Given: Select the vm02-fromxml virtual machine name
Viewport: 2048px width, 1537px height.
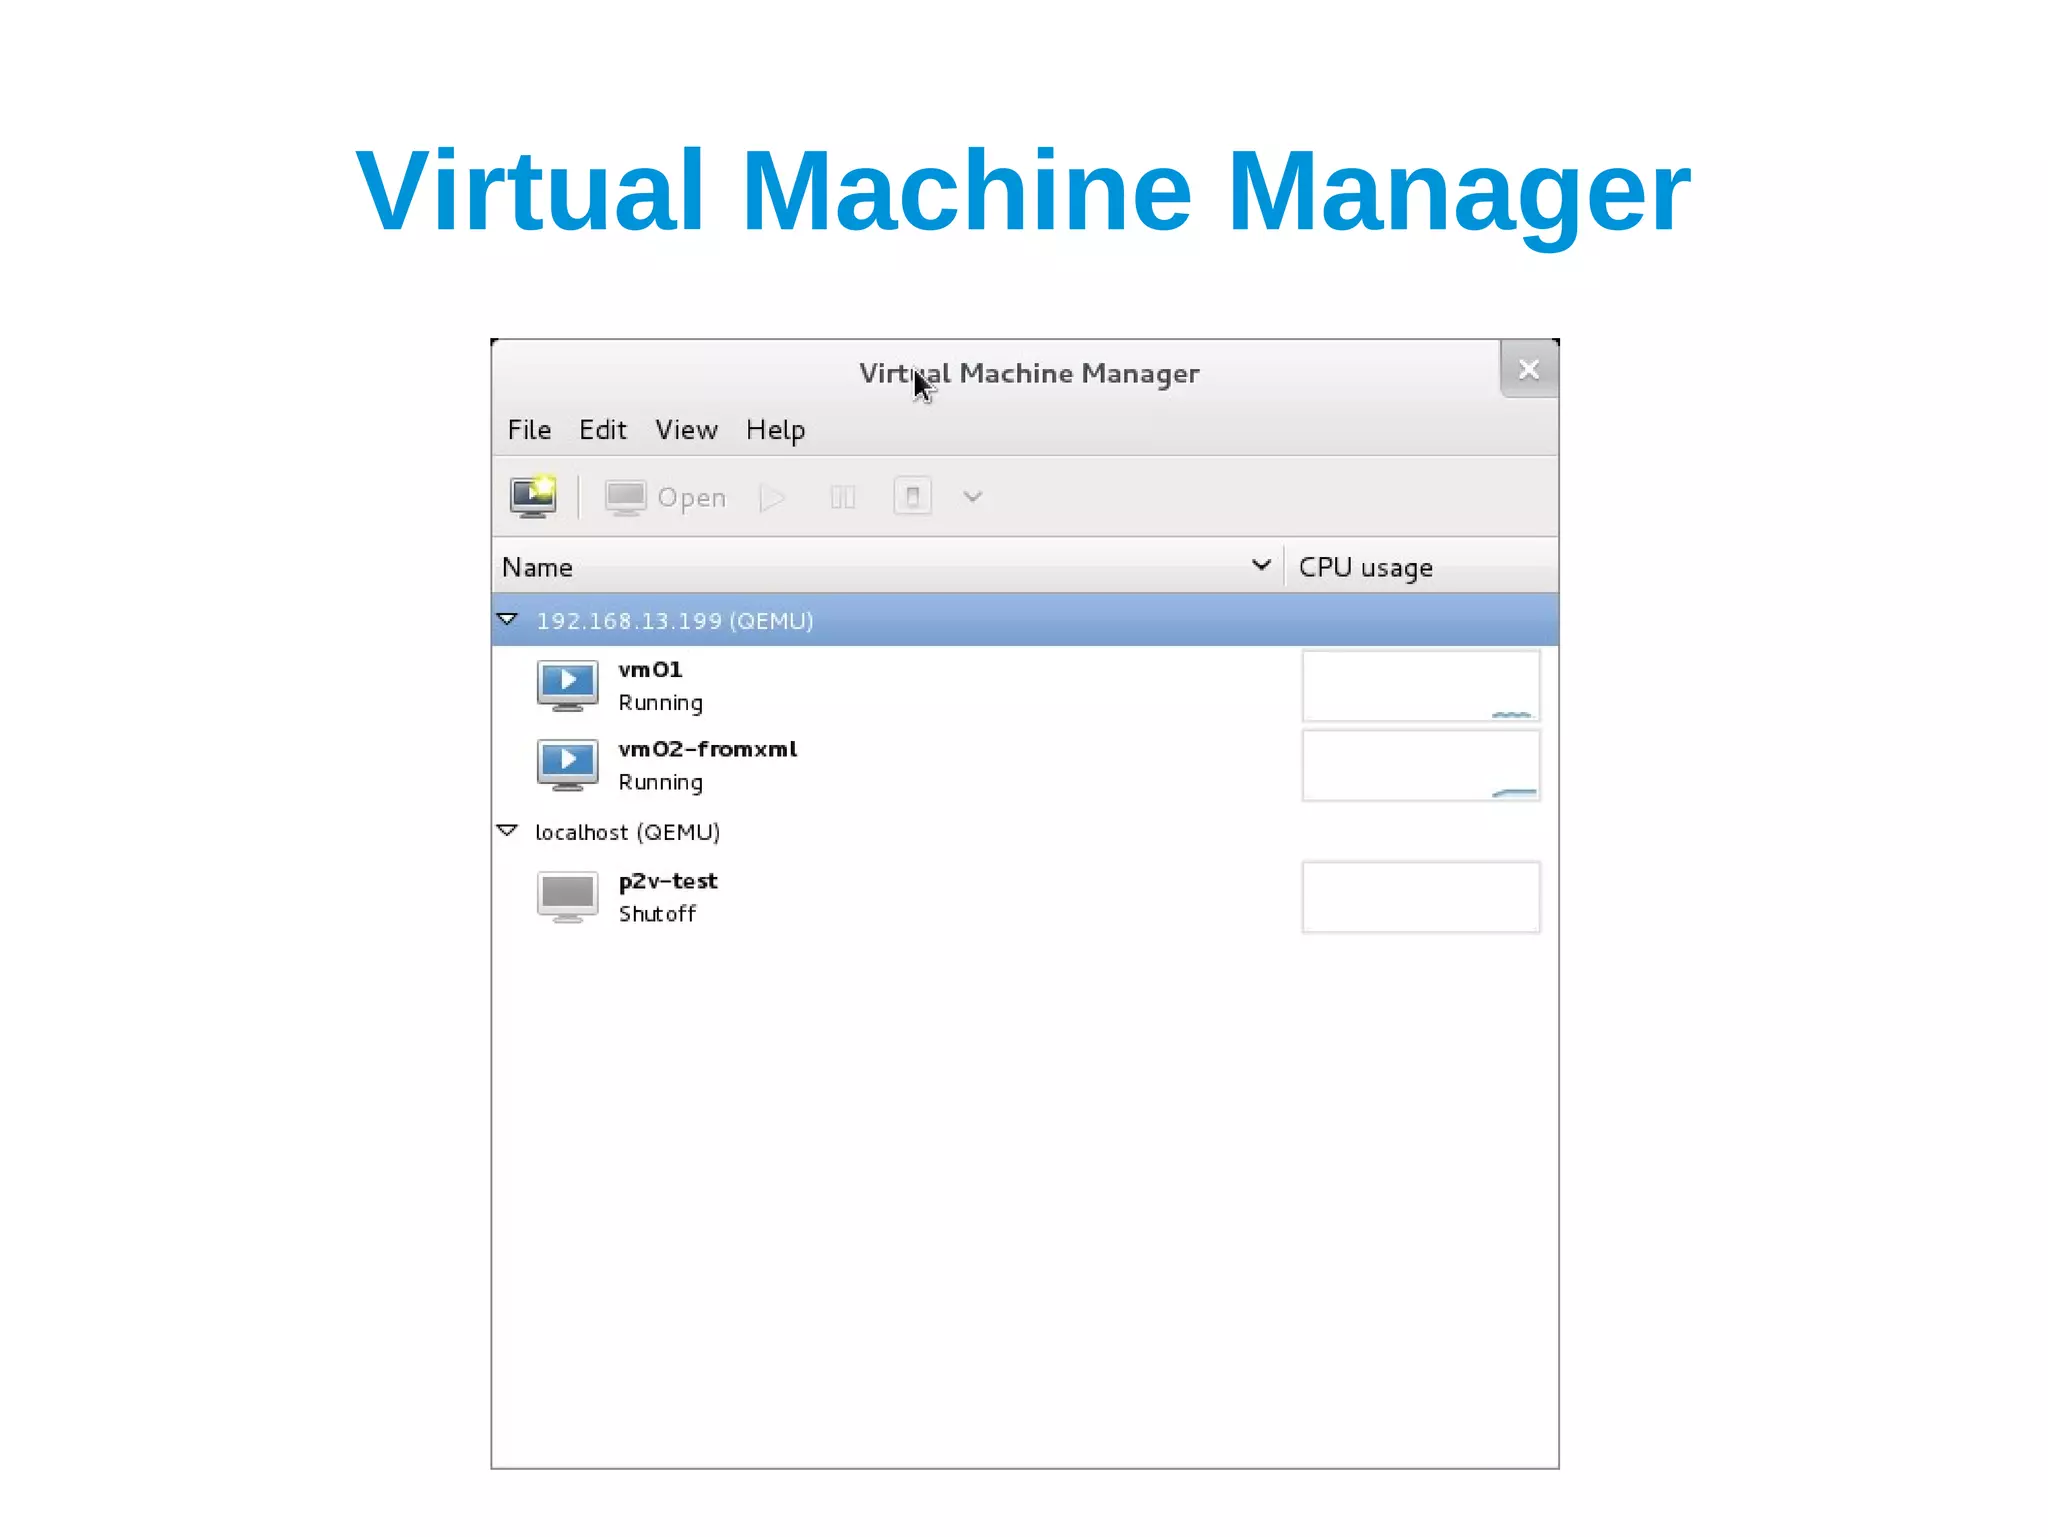Looking at the screenshot, I should 708,749.
